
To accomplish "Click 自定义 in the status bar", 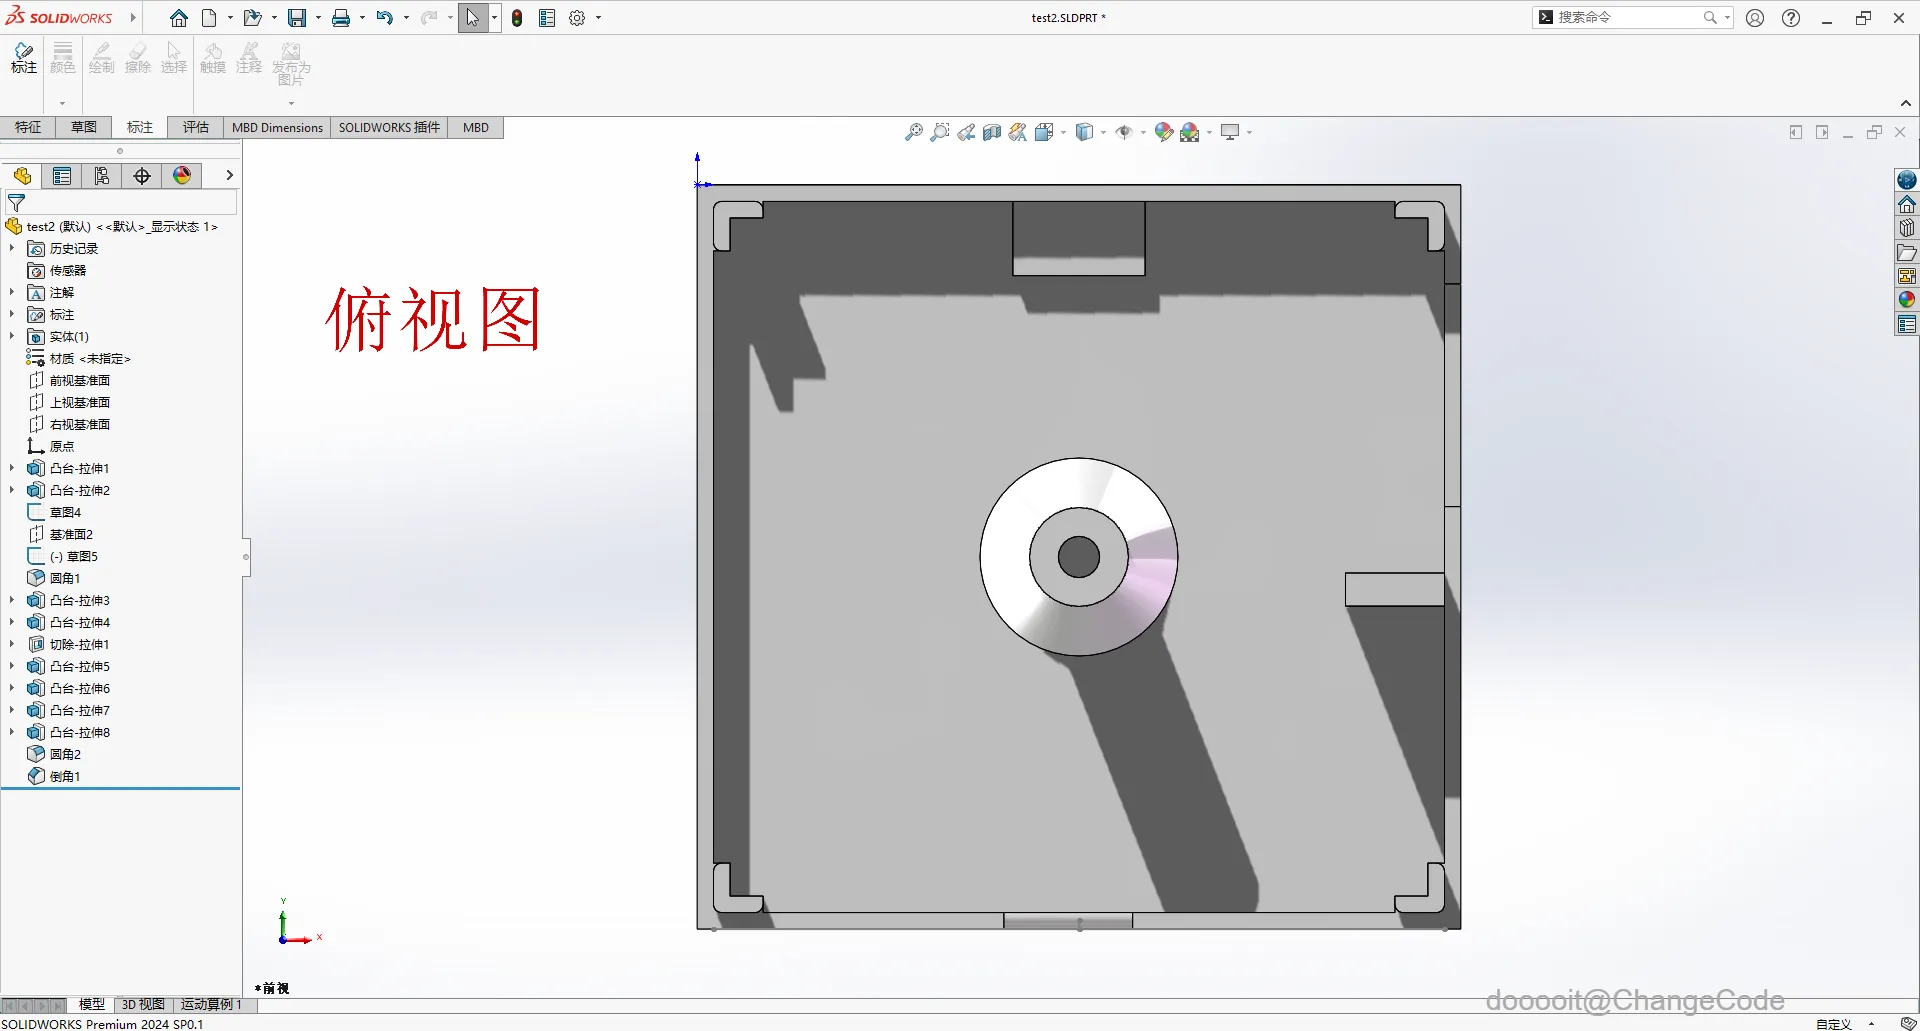I will (x=1835, y=1023).
